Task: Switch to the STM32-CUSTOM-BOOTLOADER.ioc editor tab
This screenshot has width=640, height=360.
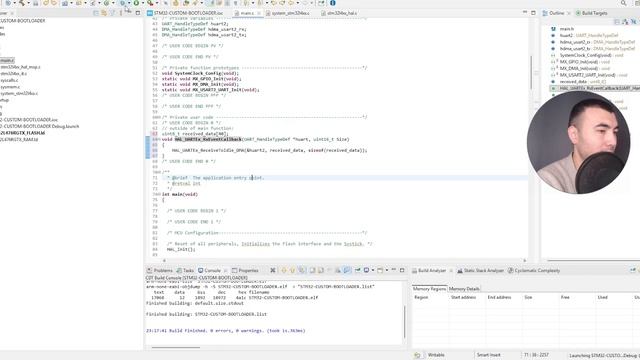Action: (x=185, y=13)
